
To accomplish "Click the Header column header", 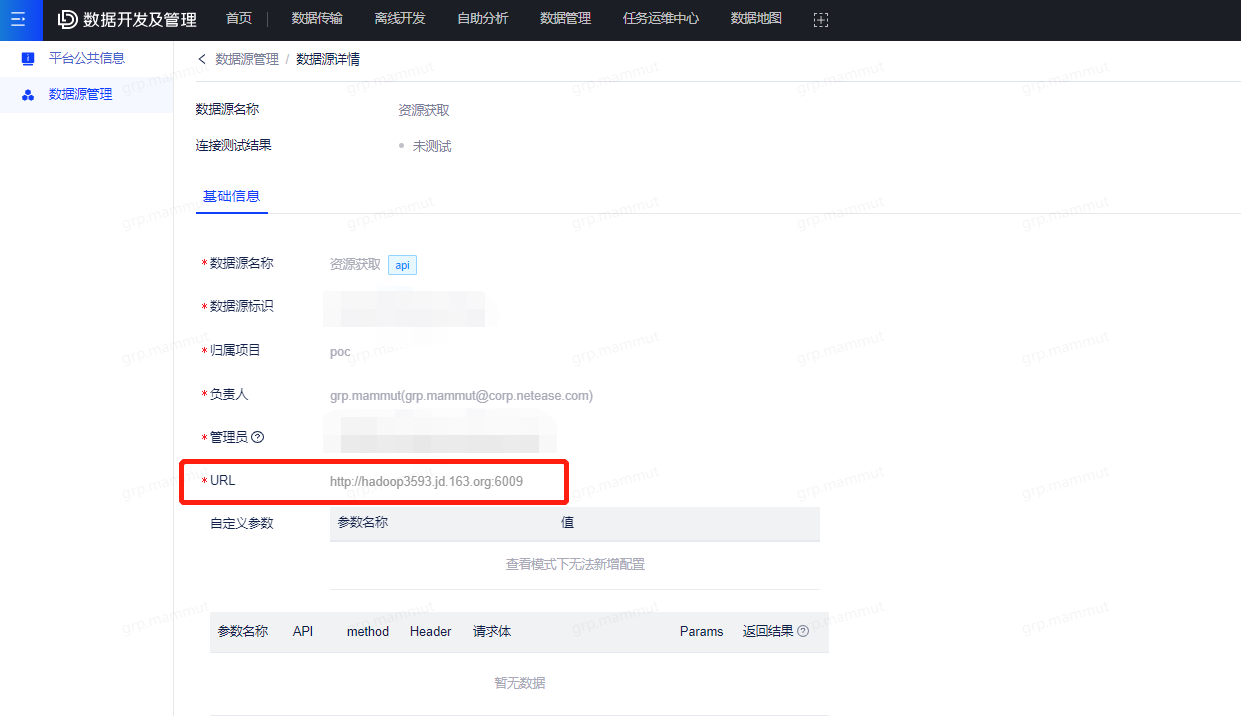I will [x=431, y=631].
